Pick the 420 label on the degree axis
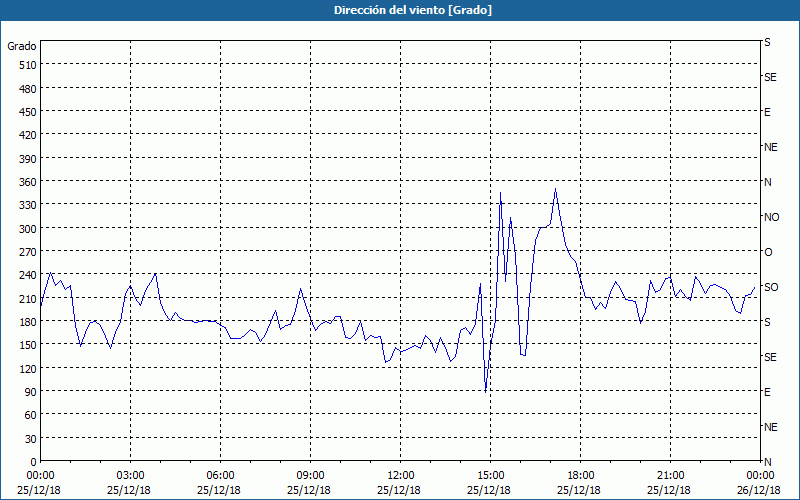The height and width of the screenshot is (500, 800). click(28, 135)
